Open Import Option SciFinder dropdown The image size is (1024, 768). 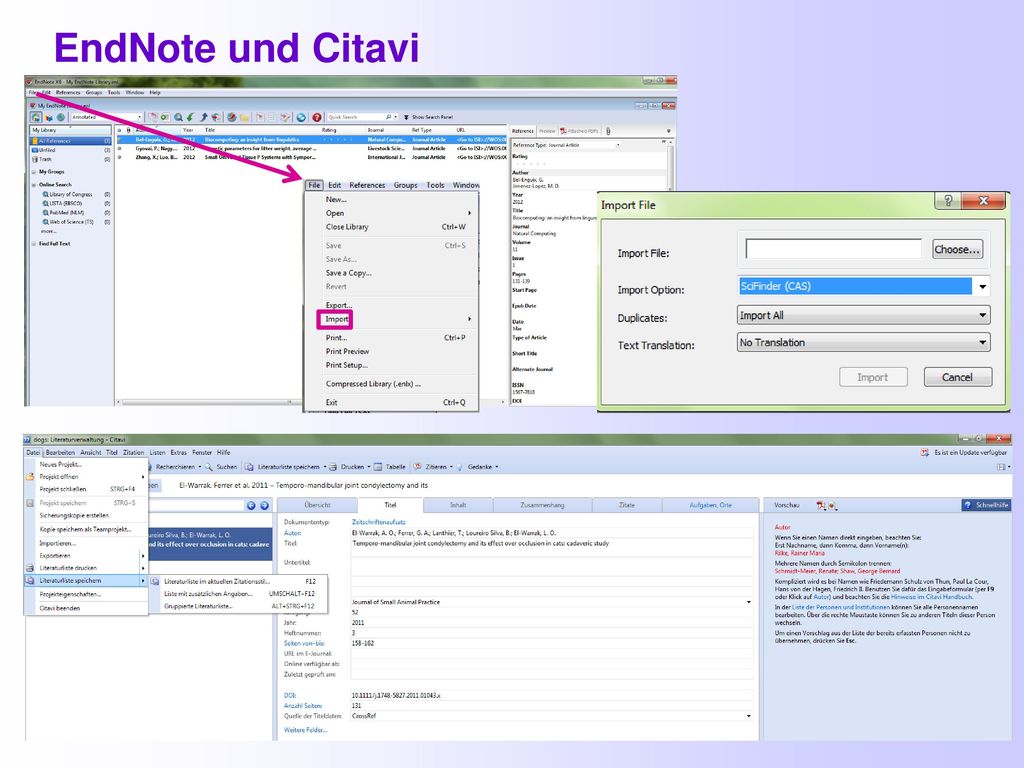(x=982, y=286)
